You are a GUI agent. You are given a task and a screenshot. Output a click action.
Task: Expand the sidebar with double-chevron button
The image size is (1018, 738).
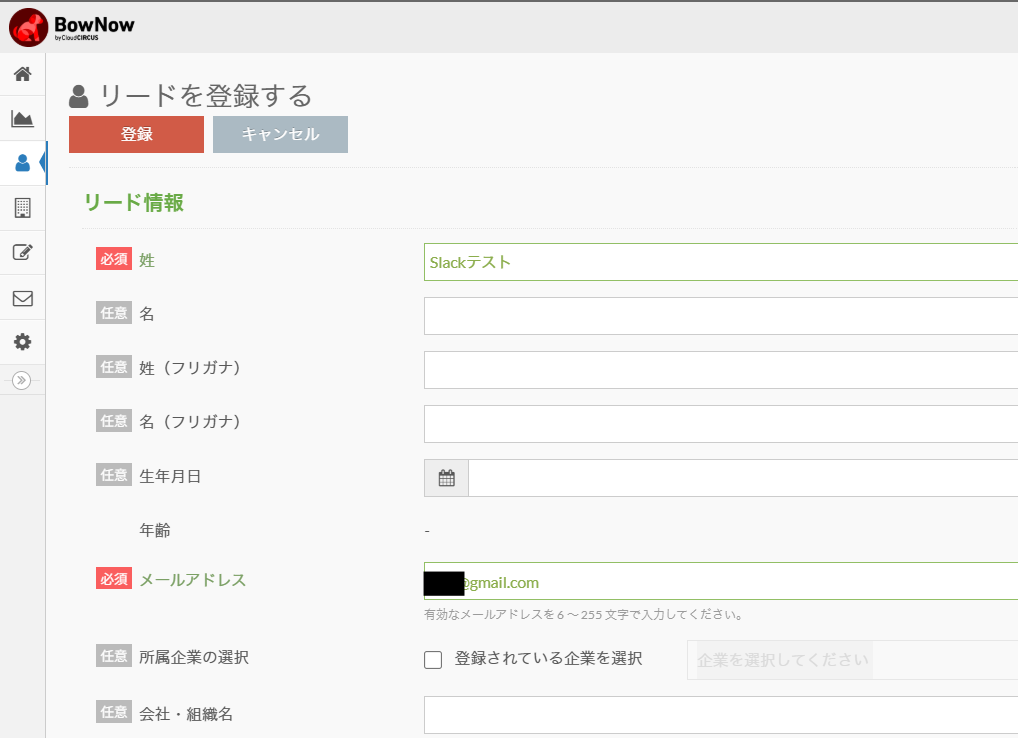click(22, 380)
